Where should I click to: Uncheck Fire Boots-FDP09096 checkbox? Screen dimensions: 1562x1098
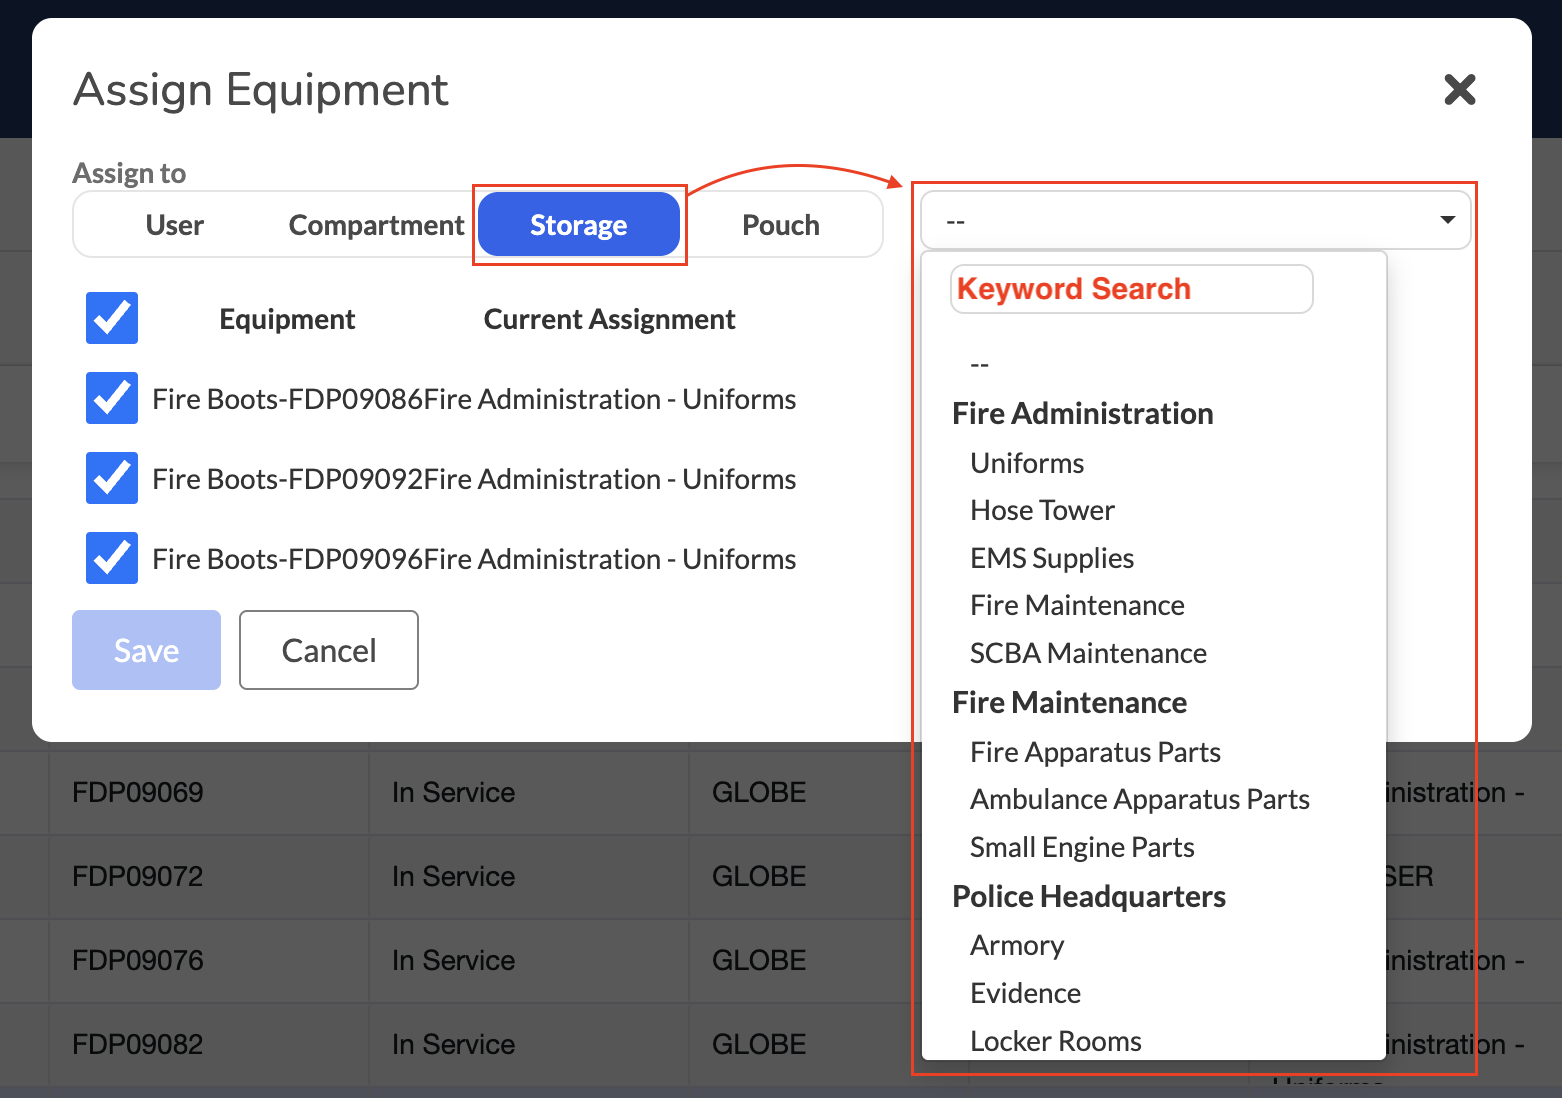(112, 558)
